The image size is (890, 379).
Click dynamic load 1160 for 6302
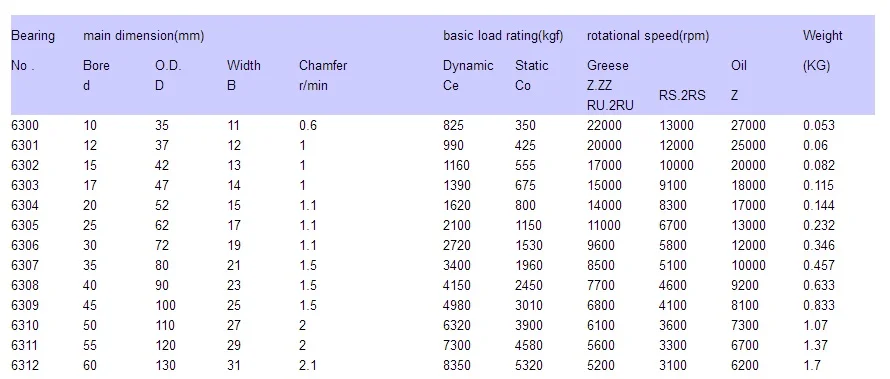(456, 165)
